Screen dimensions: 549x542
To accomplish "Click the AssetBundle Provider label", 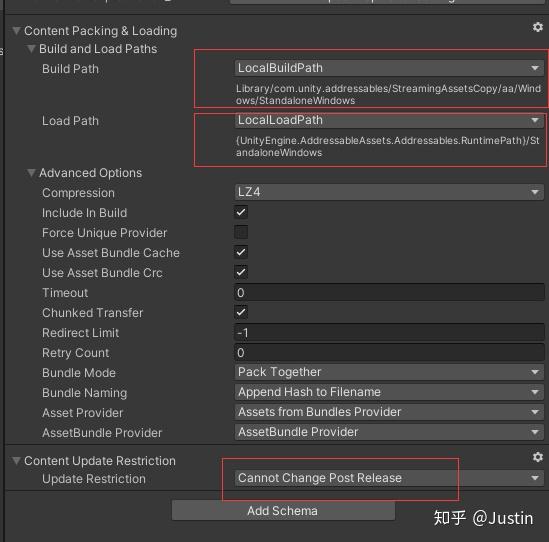I will point(102,433).
